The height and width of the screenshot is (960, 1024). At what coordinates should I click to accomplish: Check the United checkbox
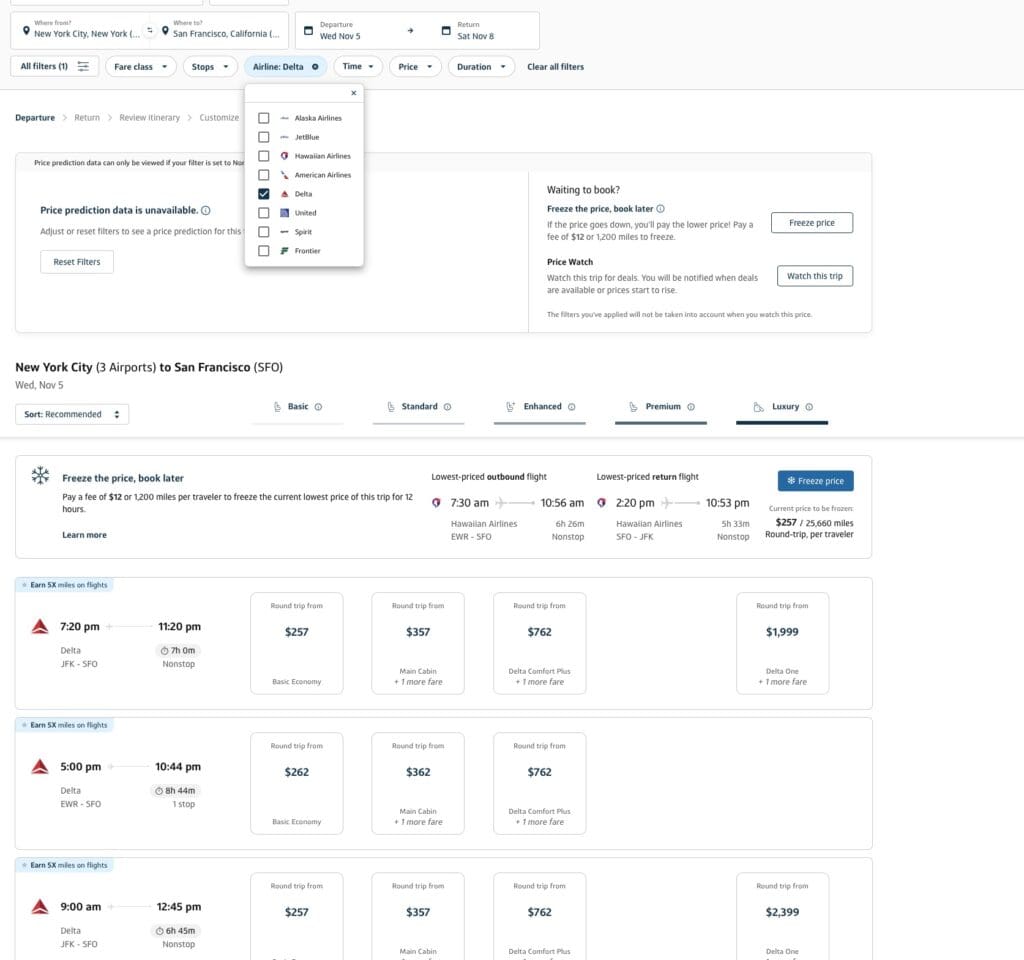pos(264,213)
